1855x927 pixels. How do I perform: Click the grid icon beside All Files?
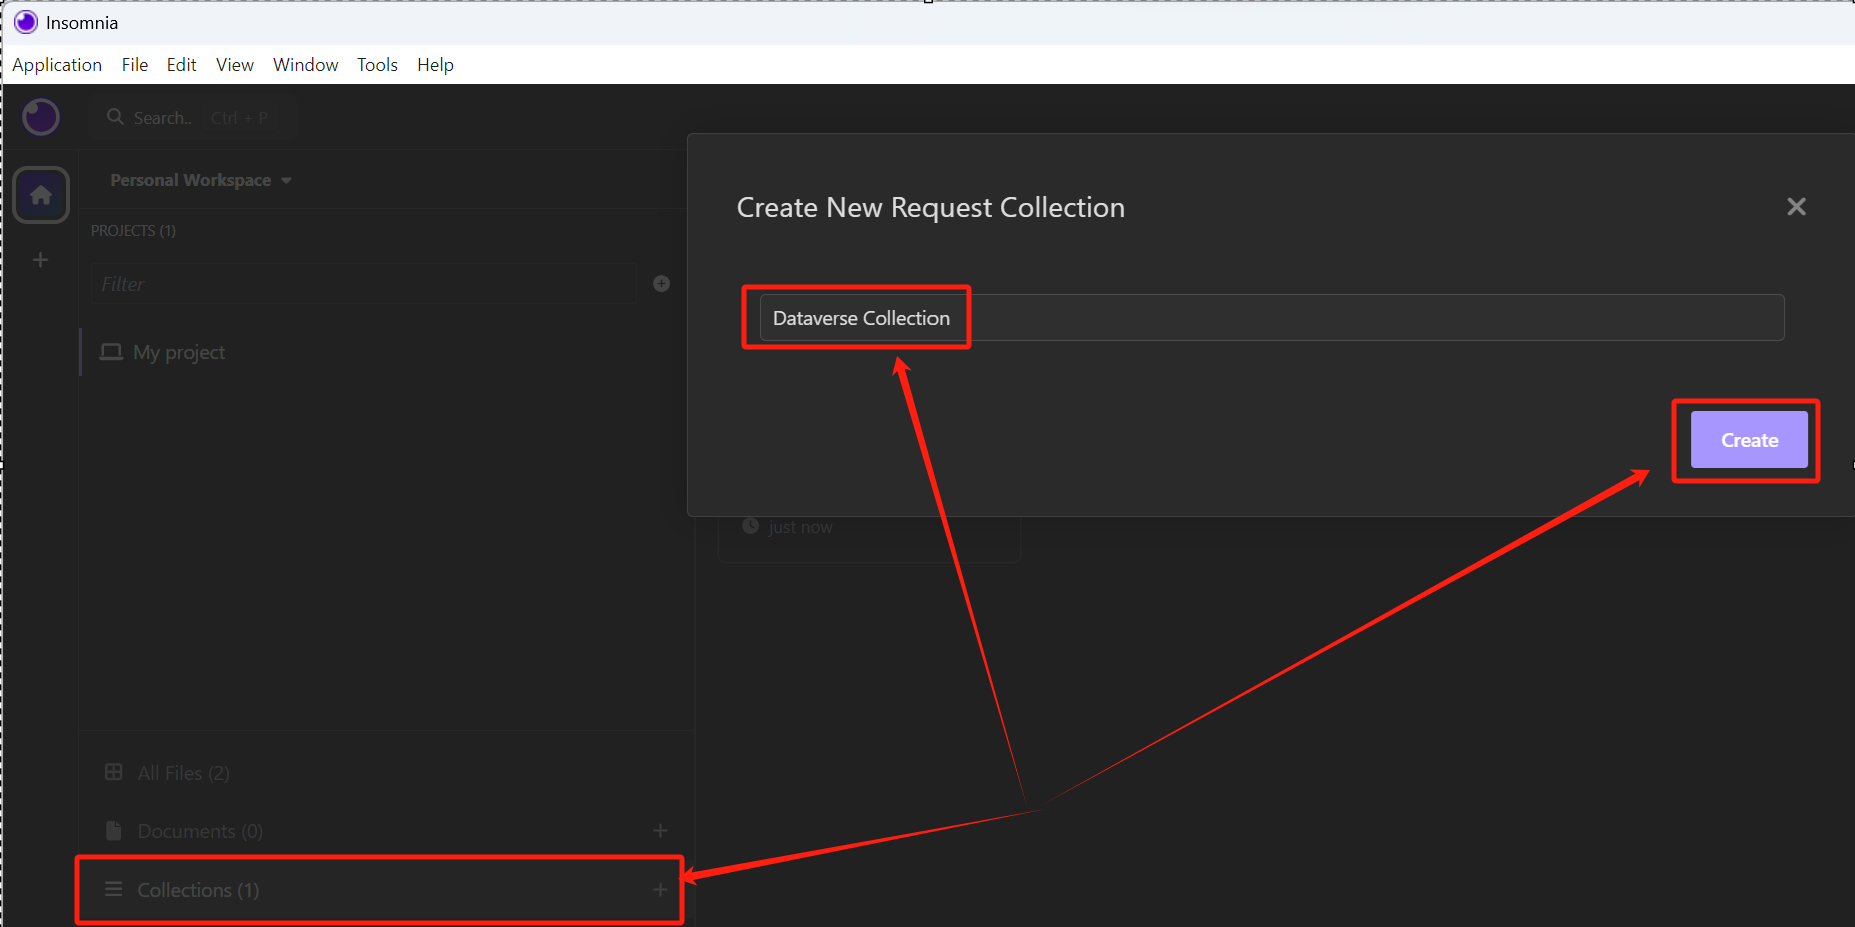[x=114, y=772]
